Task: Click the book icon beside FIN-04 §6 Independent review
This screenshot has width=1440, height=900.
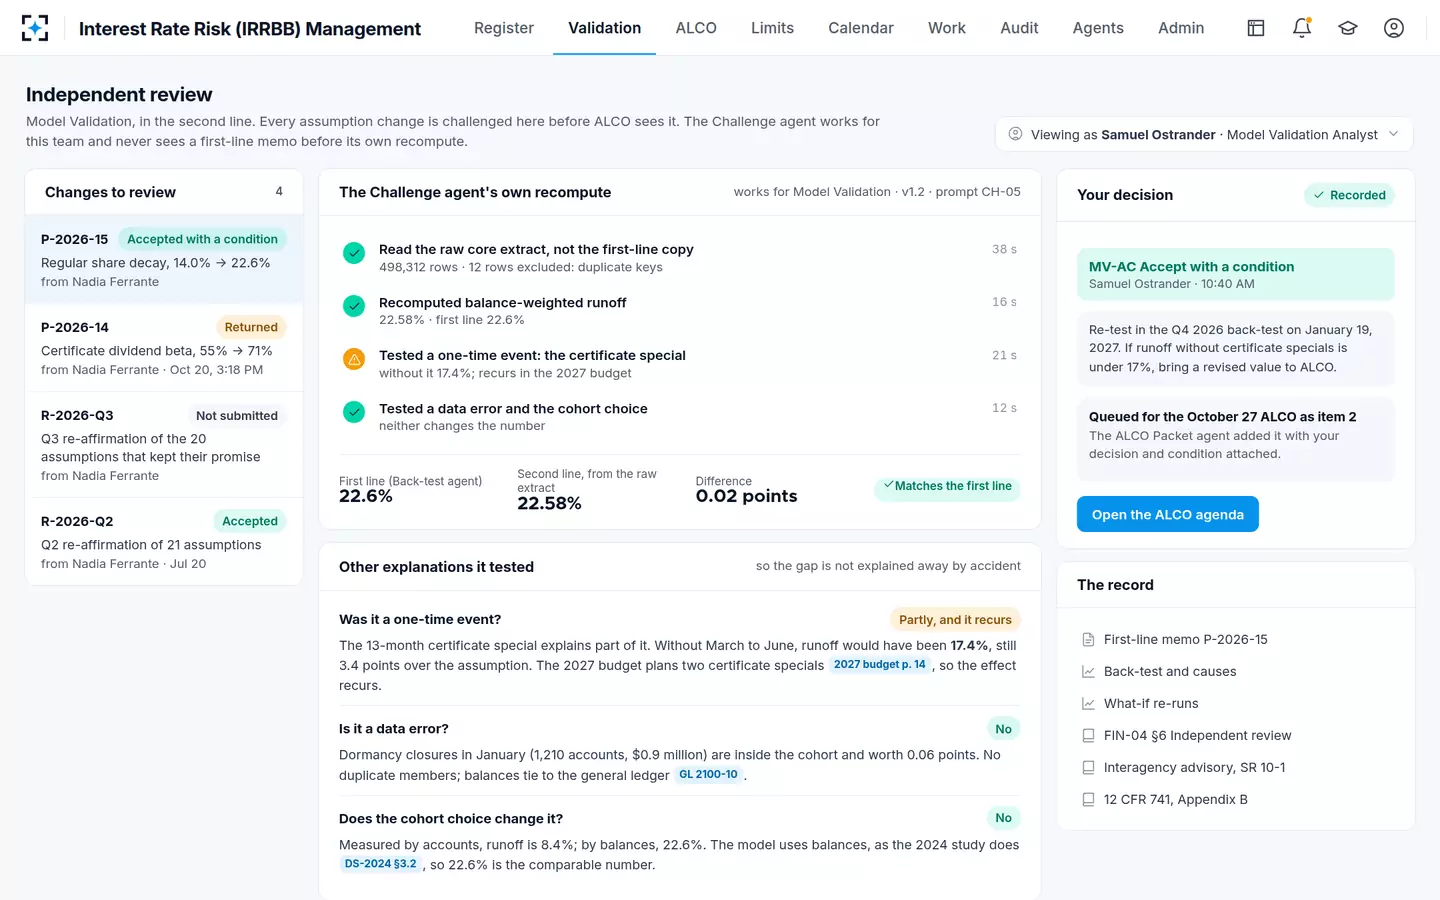Action: [1088, 736]
